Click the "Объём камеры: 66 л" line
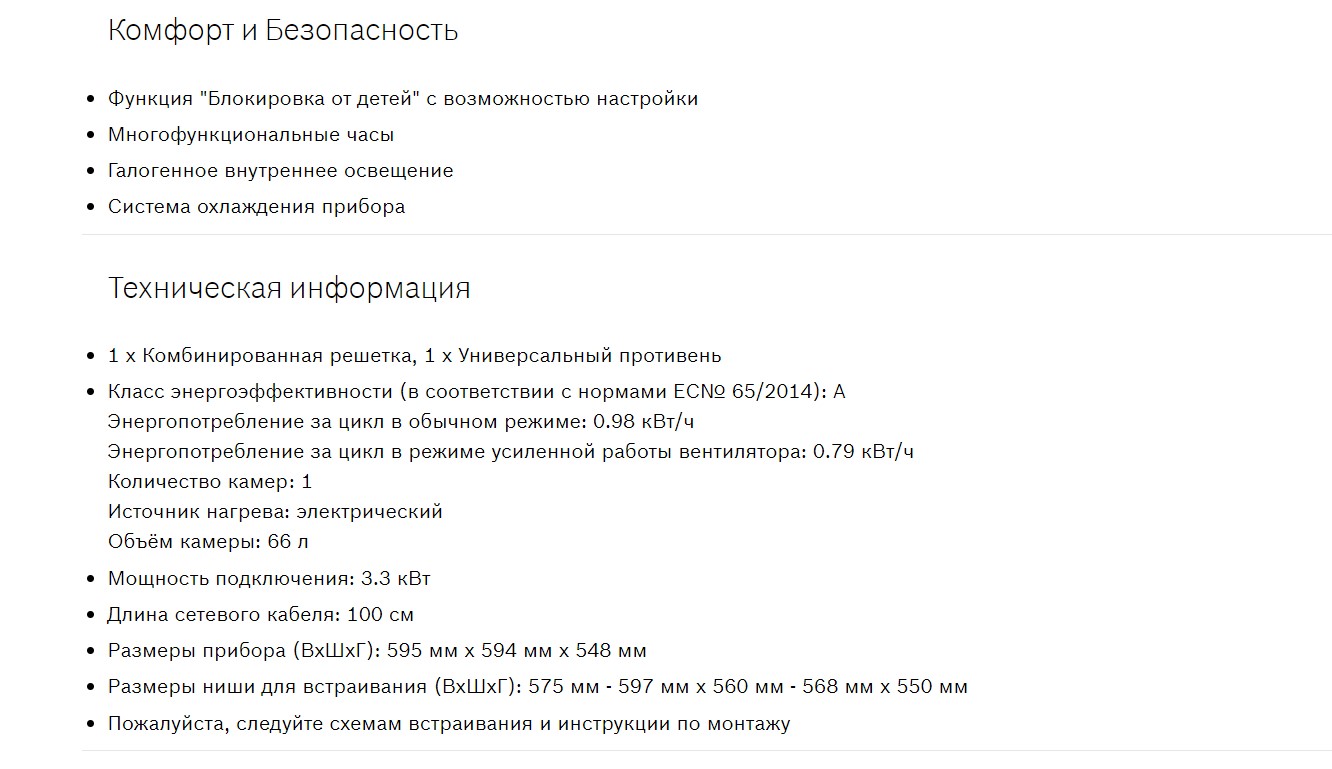Viewport: 1332px width, 769px height. point(208,542)
